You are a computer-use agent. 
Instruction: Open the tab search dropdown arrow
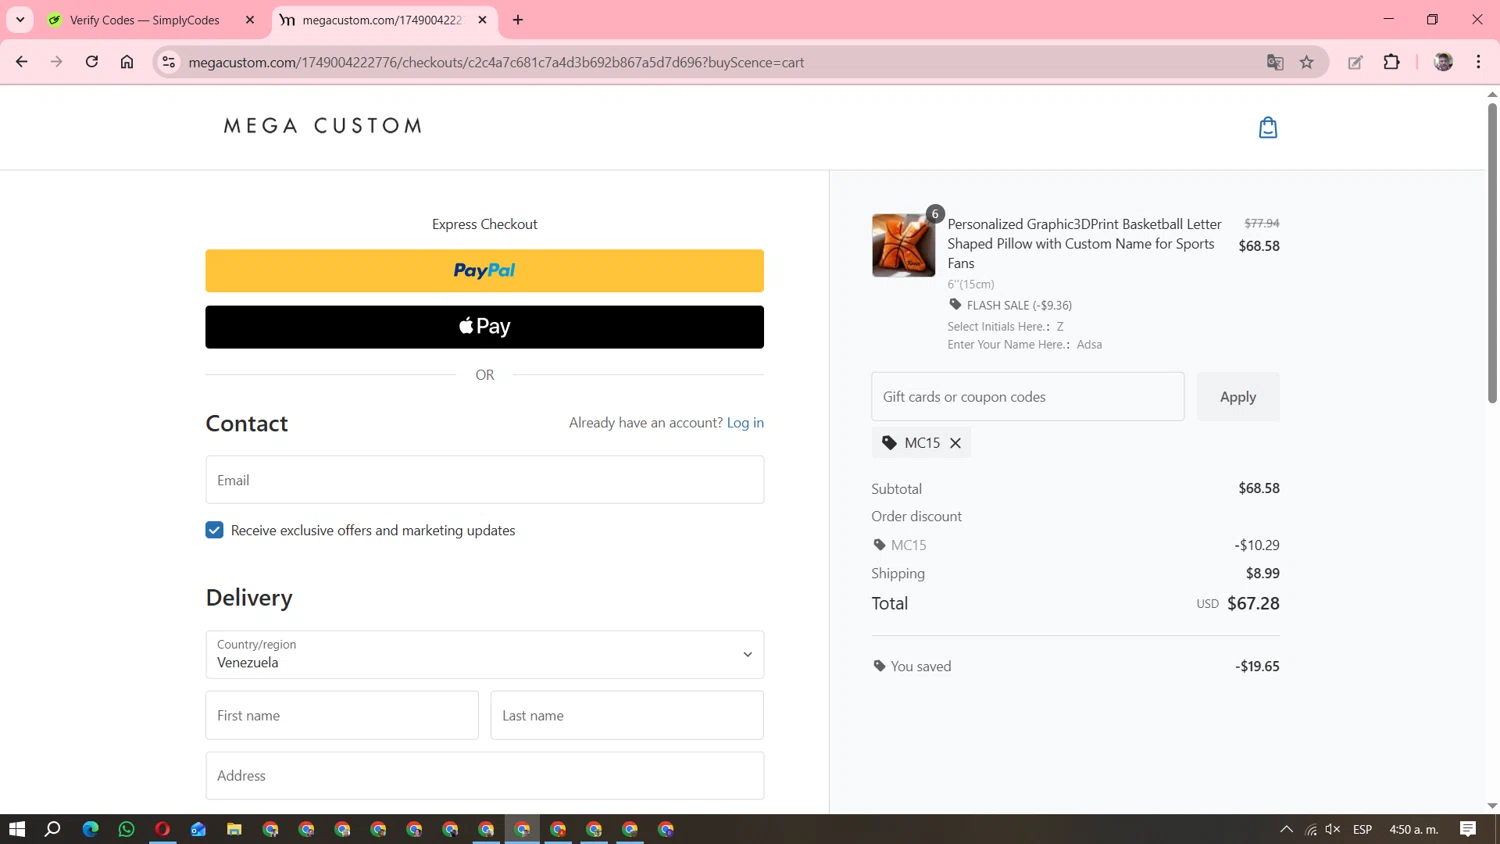pyautogui.click(x=20, y=20)
